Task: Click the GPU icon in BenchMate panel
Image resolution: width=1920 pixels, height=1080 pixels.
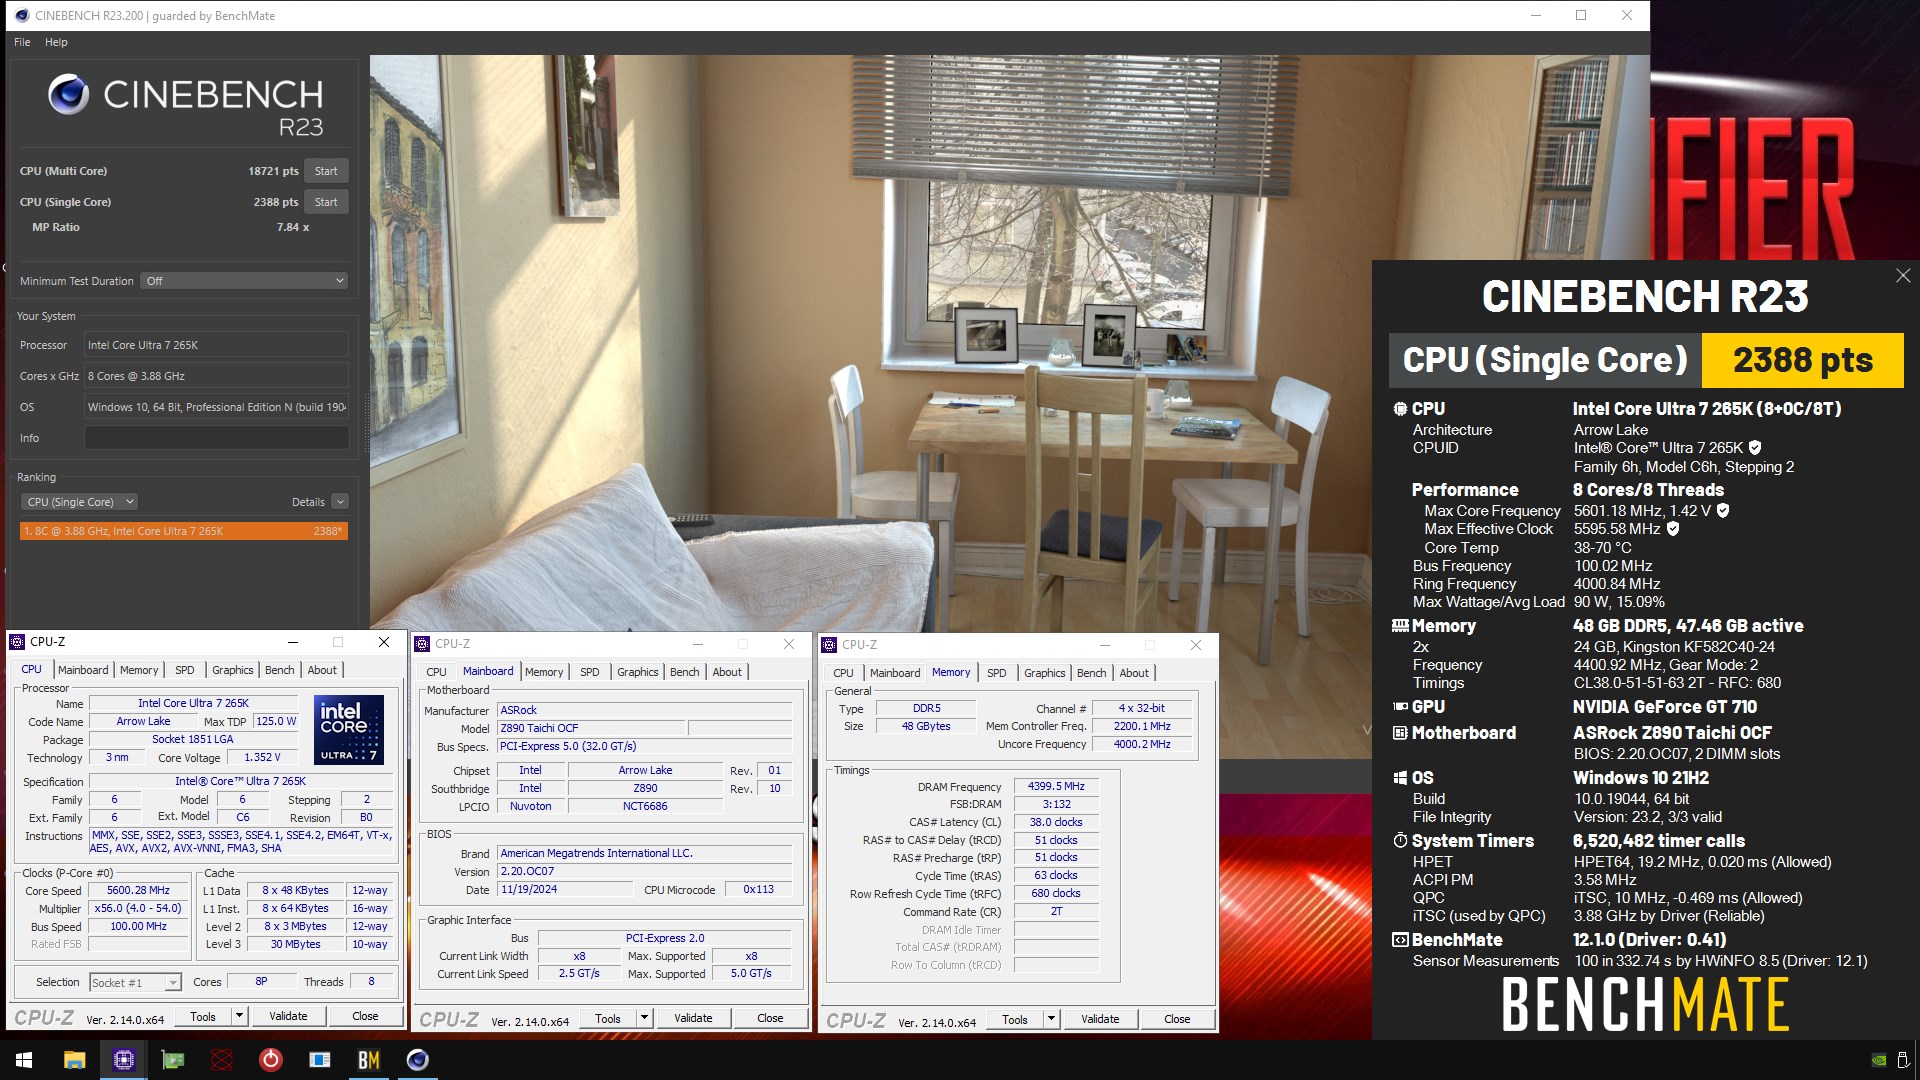Action: [1400, 707]
